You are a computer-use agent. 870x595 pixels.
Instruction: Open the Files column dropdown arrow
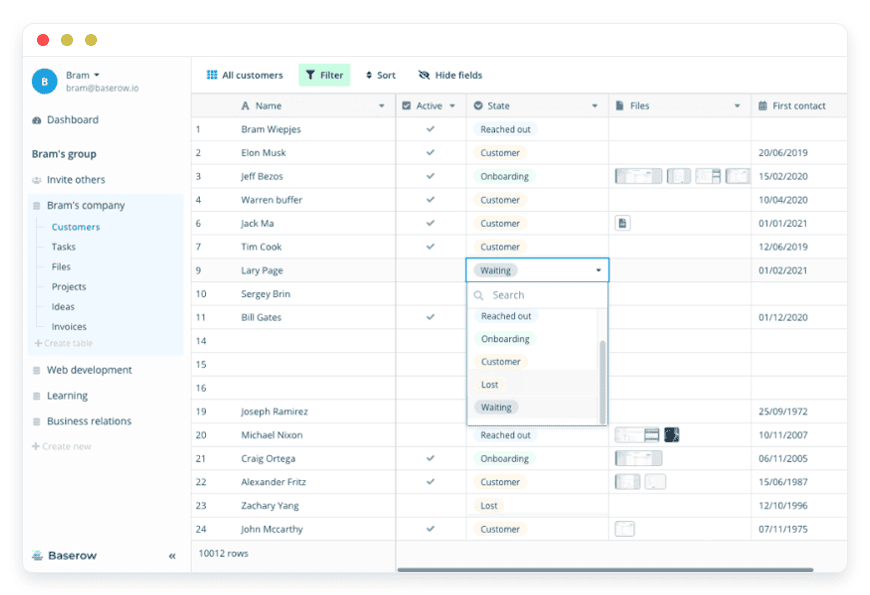click(737, 105)
